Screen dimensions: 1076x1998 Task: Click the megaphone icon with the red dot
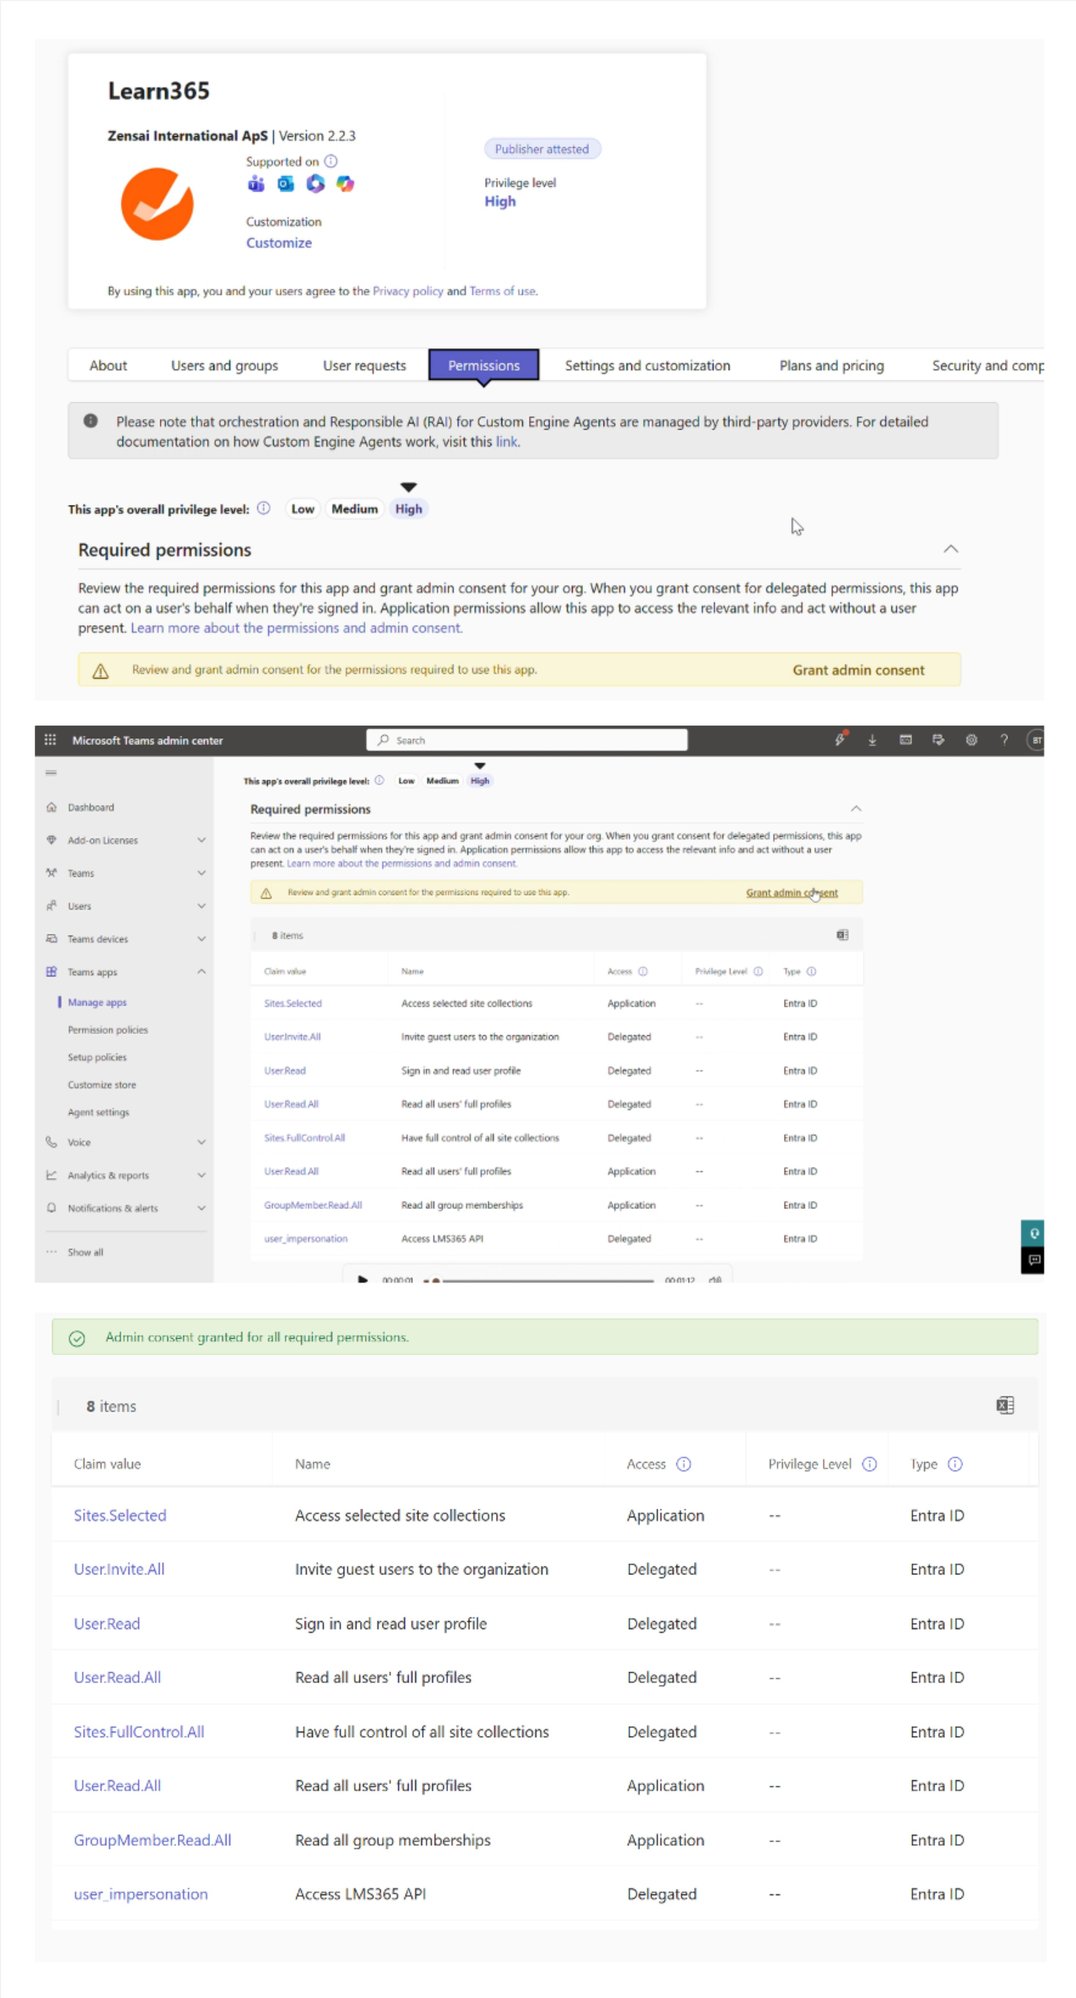pos(840,739)
